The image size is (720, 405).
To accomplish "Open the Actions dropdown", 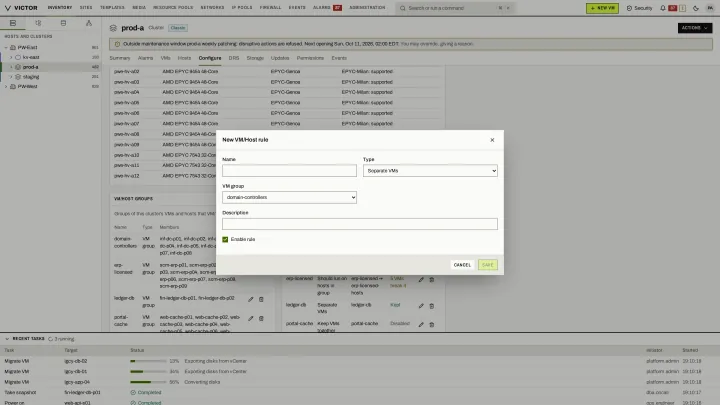I will click(694, 28).
